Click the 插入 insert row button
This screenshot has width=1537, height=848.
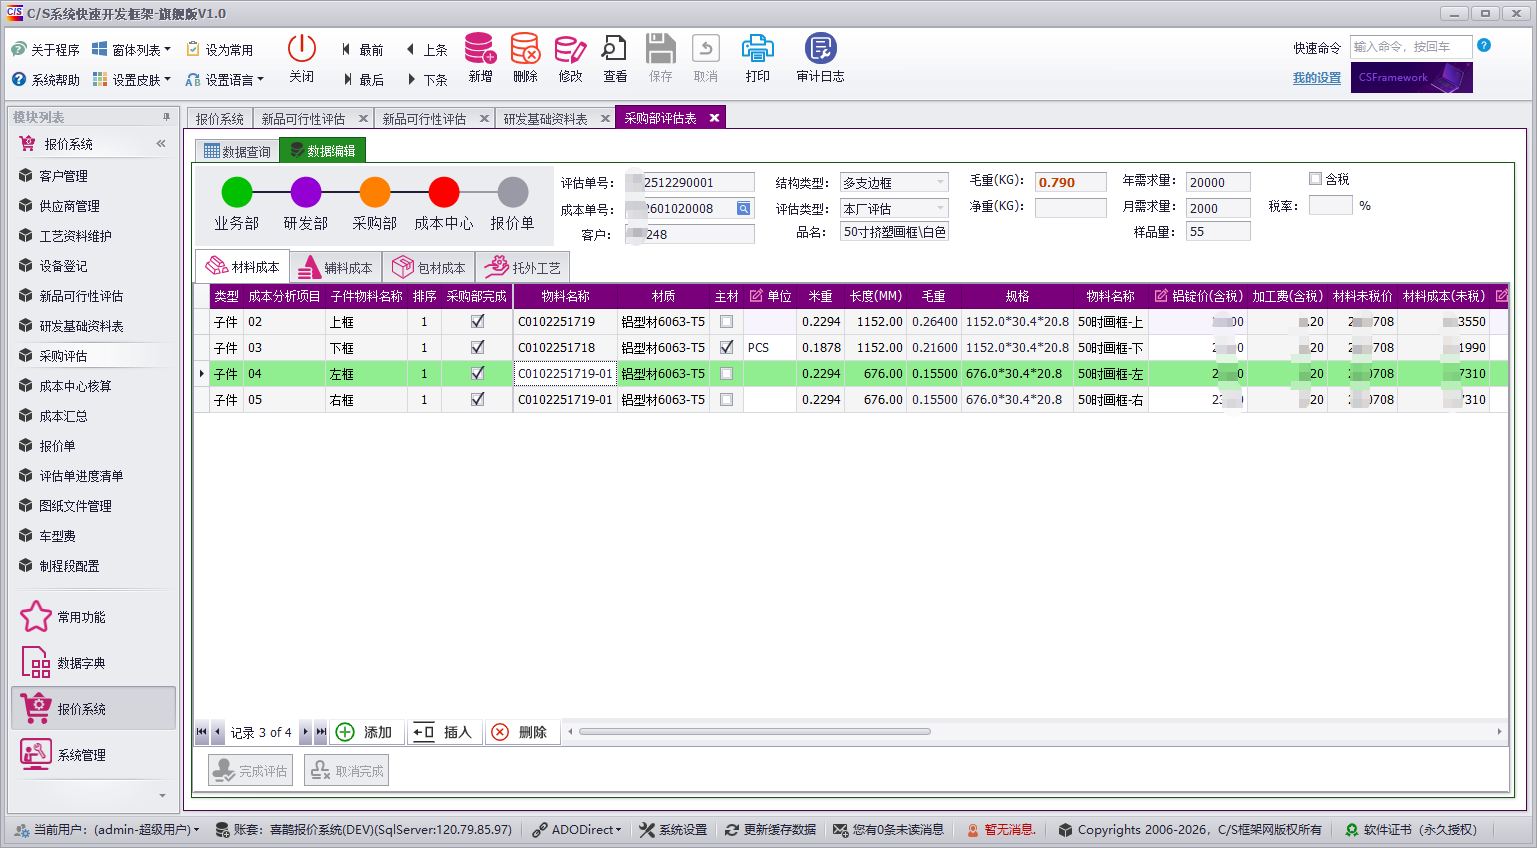click(443, 732)
